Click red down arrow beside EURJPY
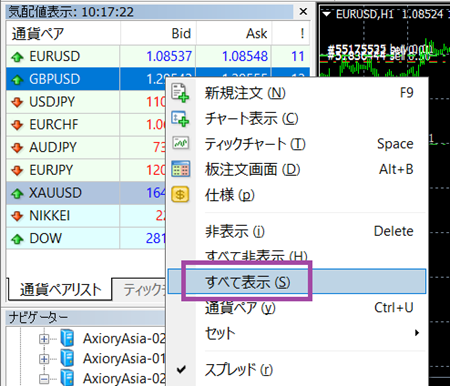Viewport: 450px width, 386px height. pos(17,170)
